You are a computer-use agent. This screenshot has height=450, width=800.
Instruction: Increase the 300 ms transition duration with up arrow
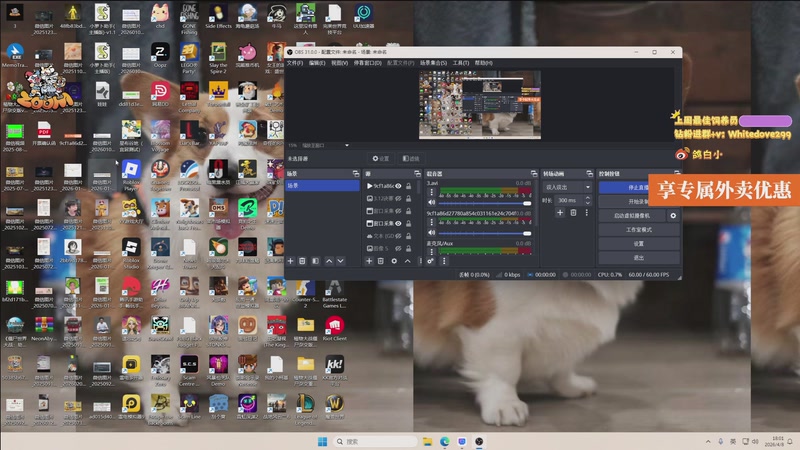click(x=588, y=198)
